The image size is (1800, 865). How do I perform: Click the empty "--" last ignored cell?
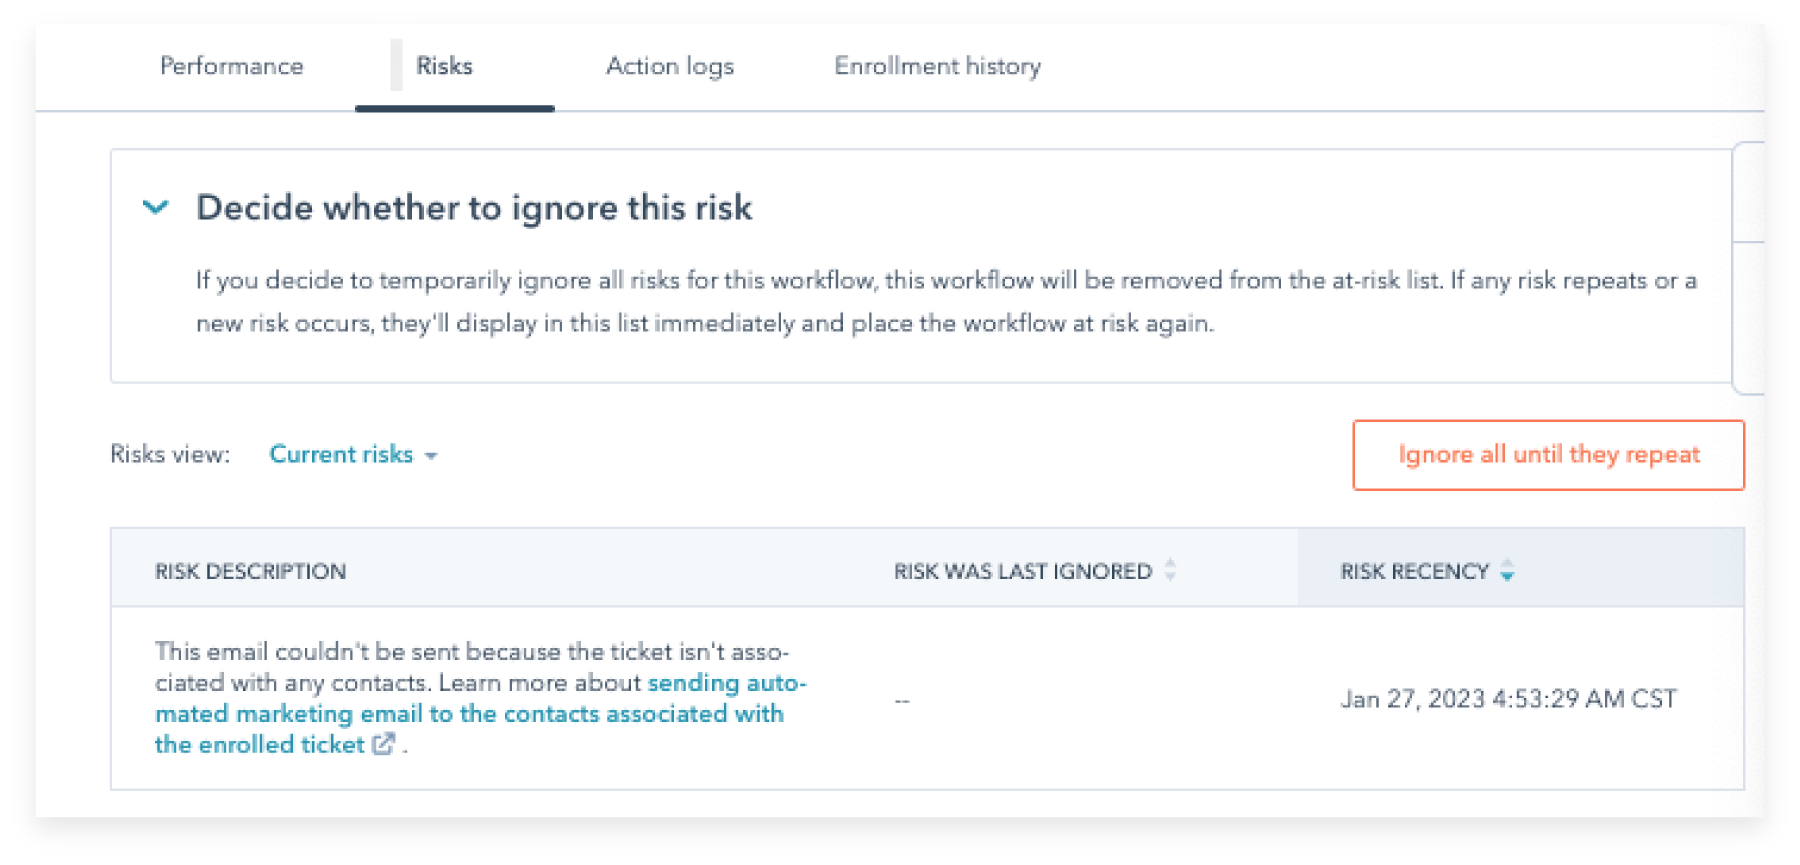902,700
